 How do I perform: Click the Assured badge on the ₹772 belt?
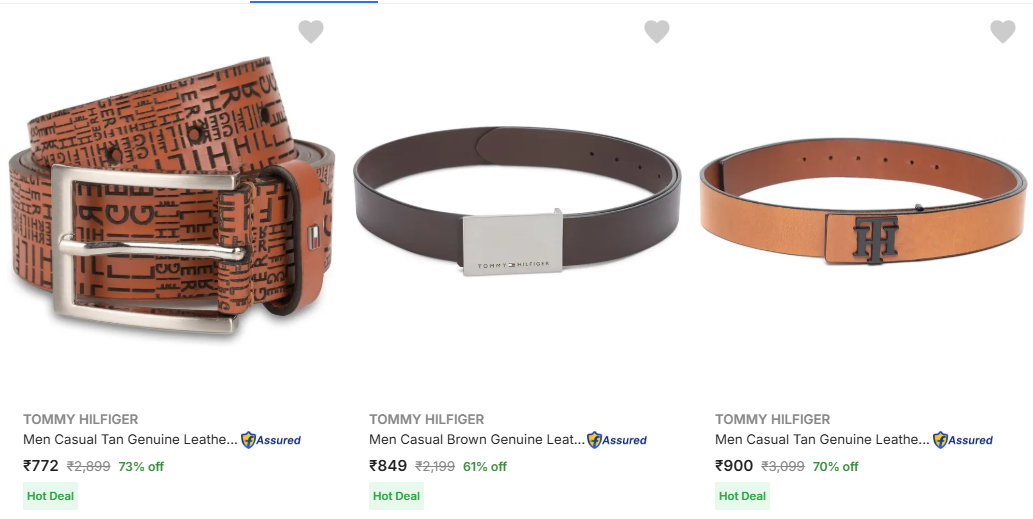coord(271,440)
